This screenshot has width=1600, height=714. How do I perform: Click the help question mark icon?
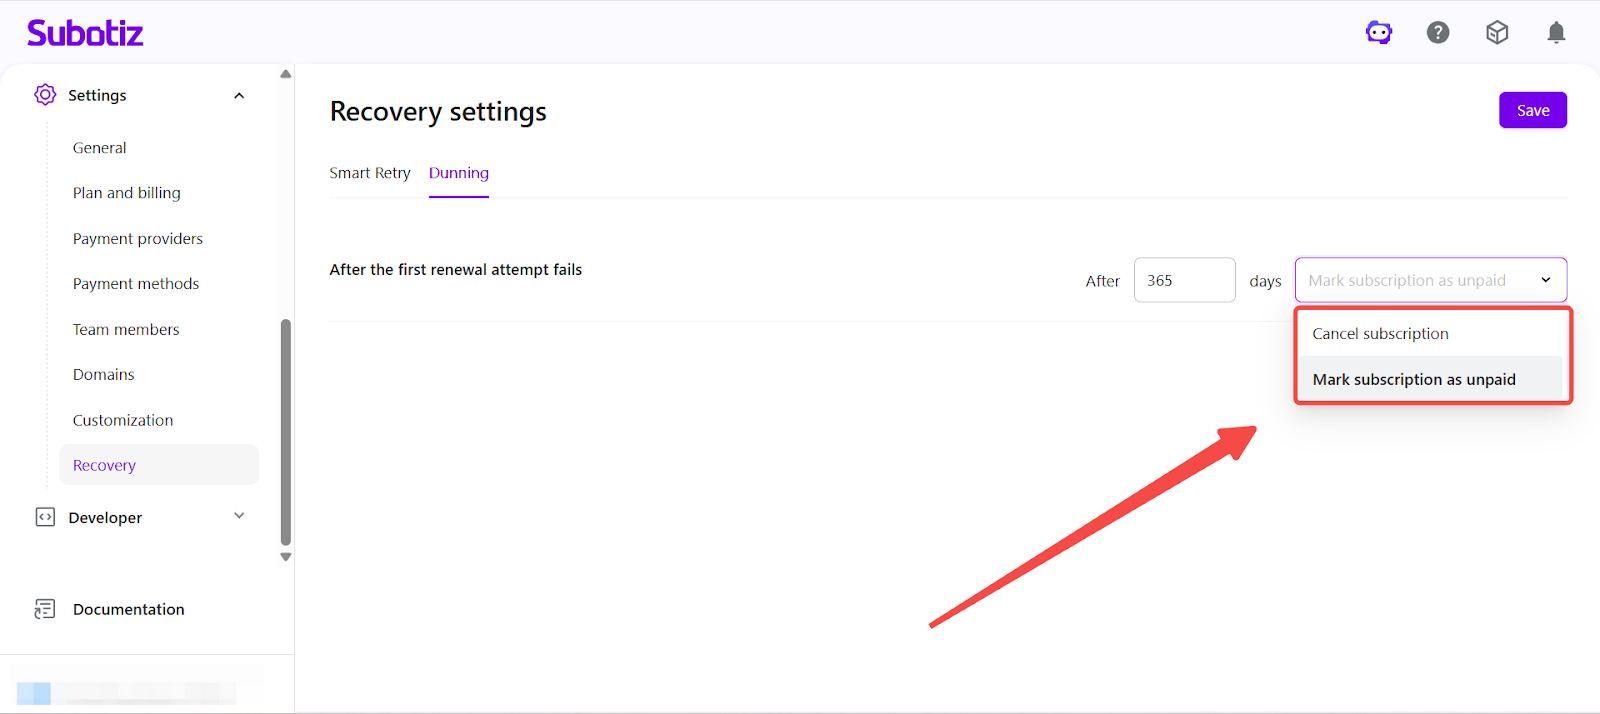[1438, 33]
